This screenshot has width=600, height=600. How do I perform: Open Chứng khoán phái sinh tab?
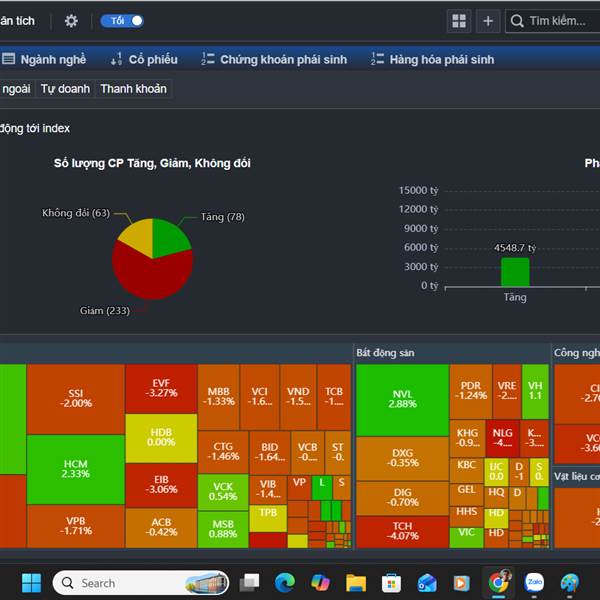pyautogui.click(x=274, y=60)
